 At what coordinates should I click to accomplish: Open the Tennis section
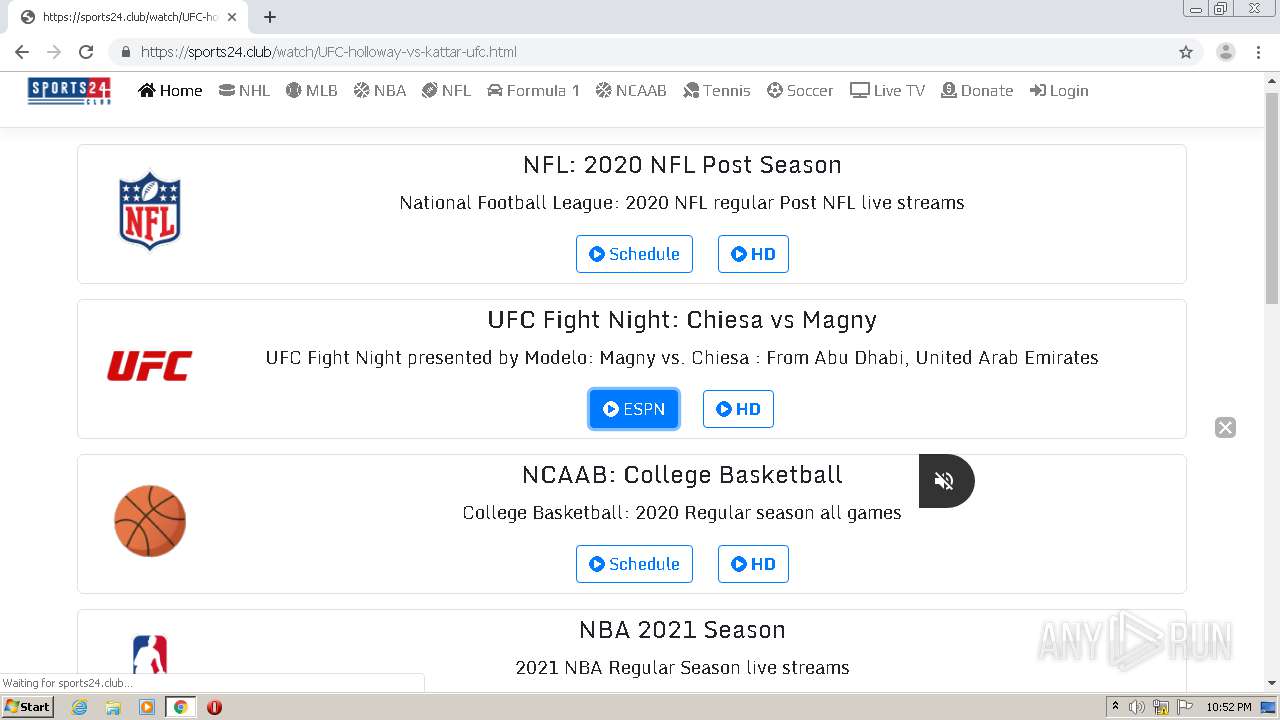pyautogui.click(x=716, y=90)
